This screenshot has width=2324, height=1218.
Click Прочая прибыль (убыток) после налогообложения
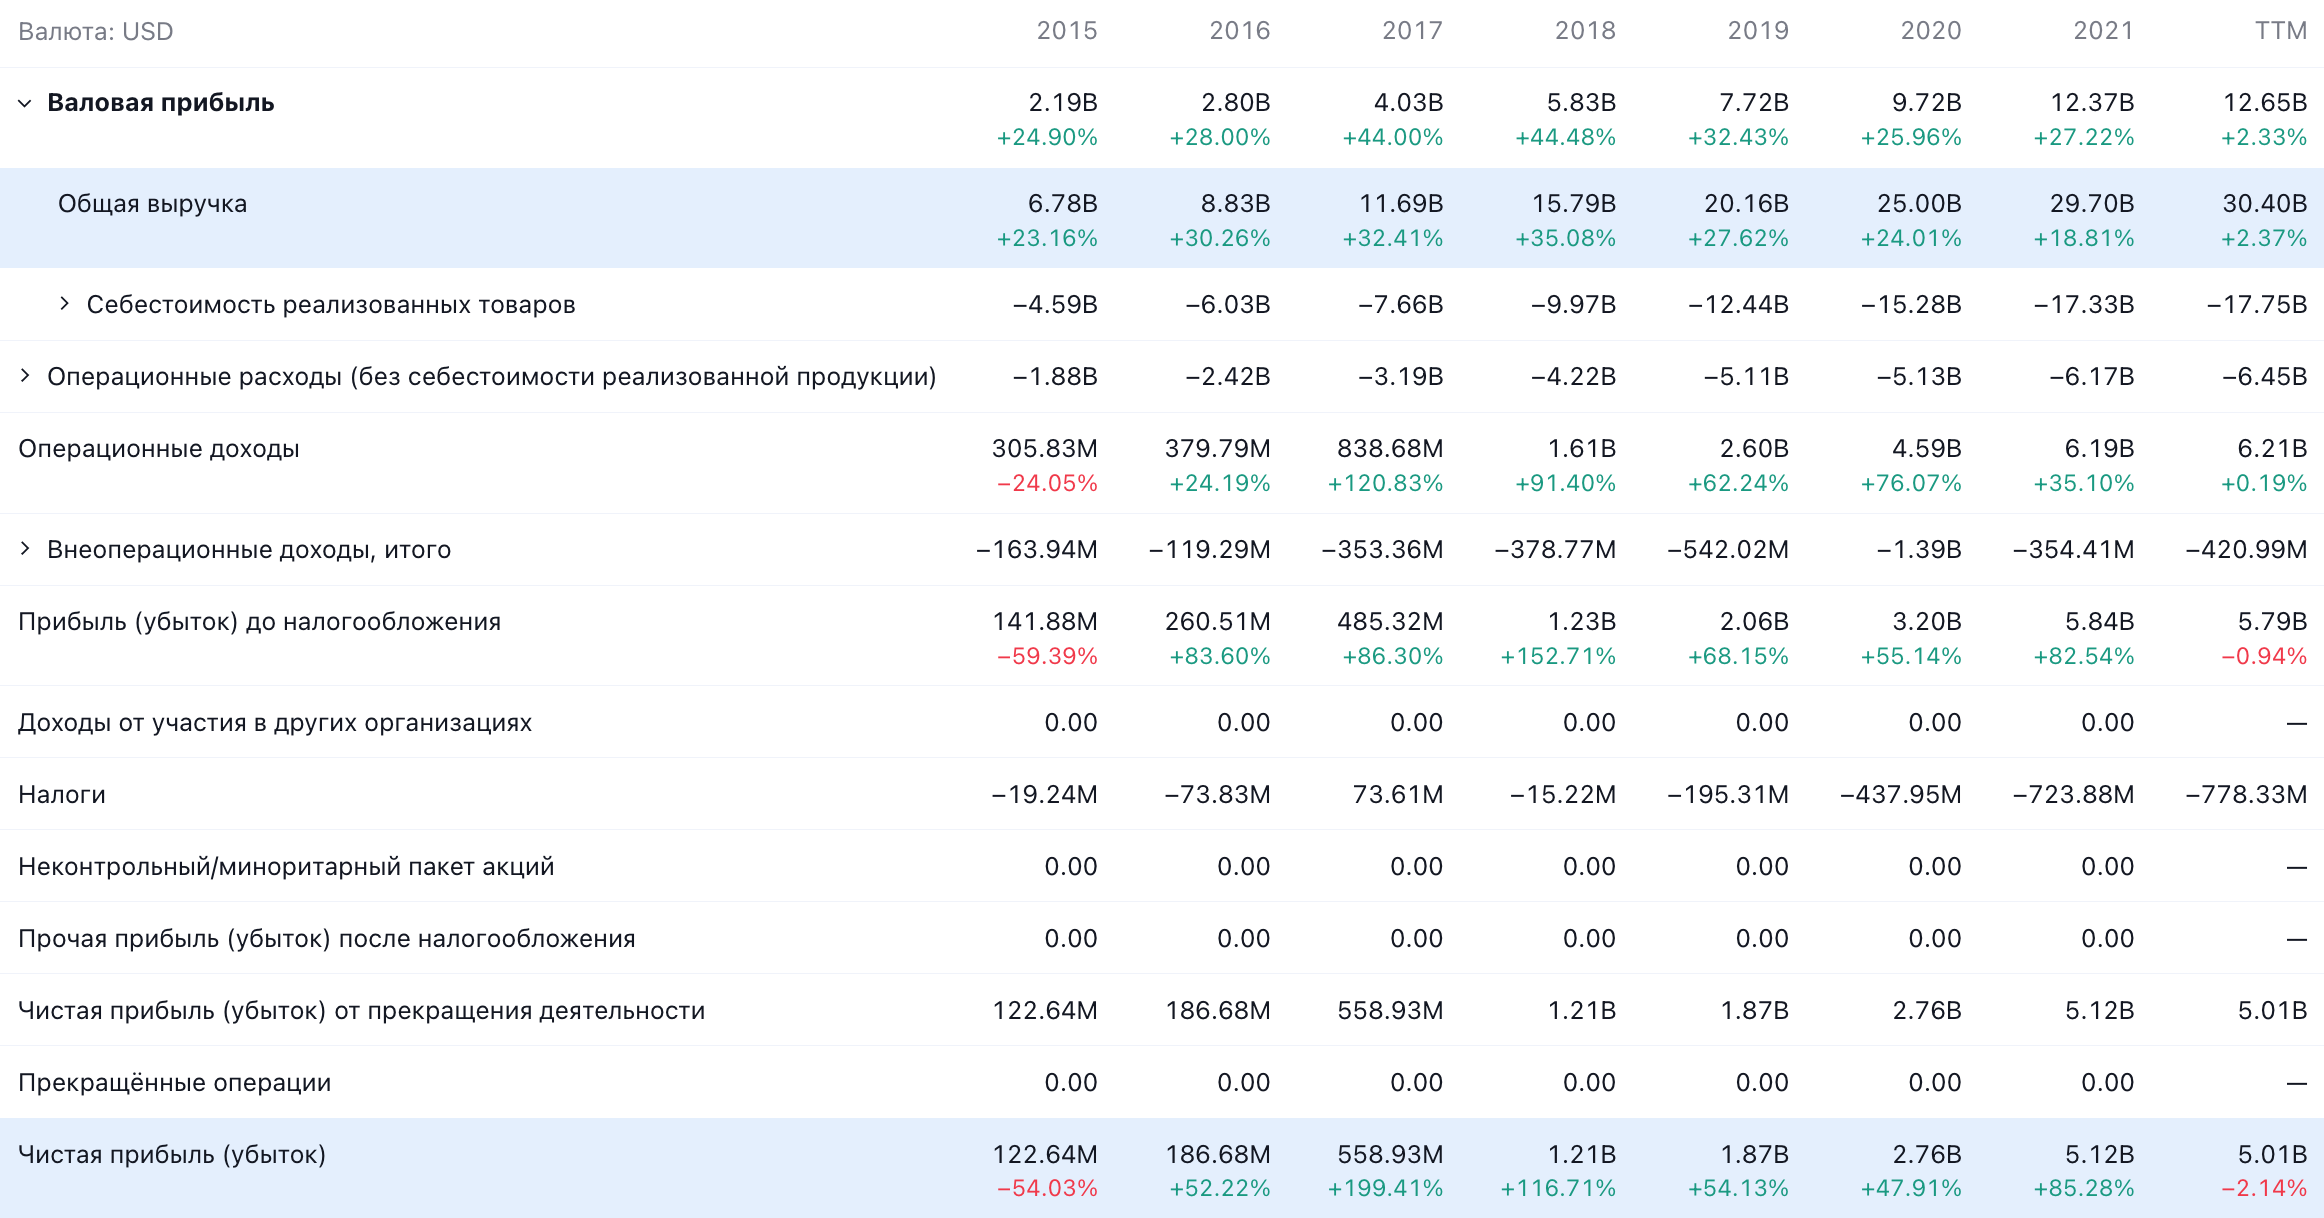pos(327,939)
